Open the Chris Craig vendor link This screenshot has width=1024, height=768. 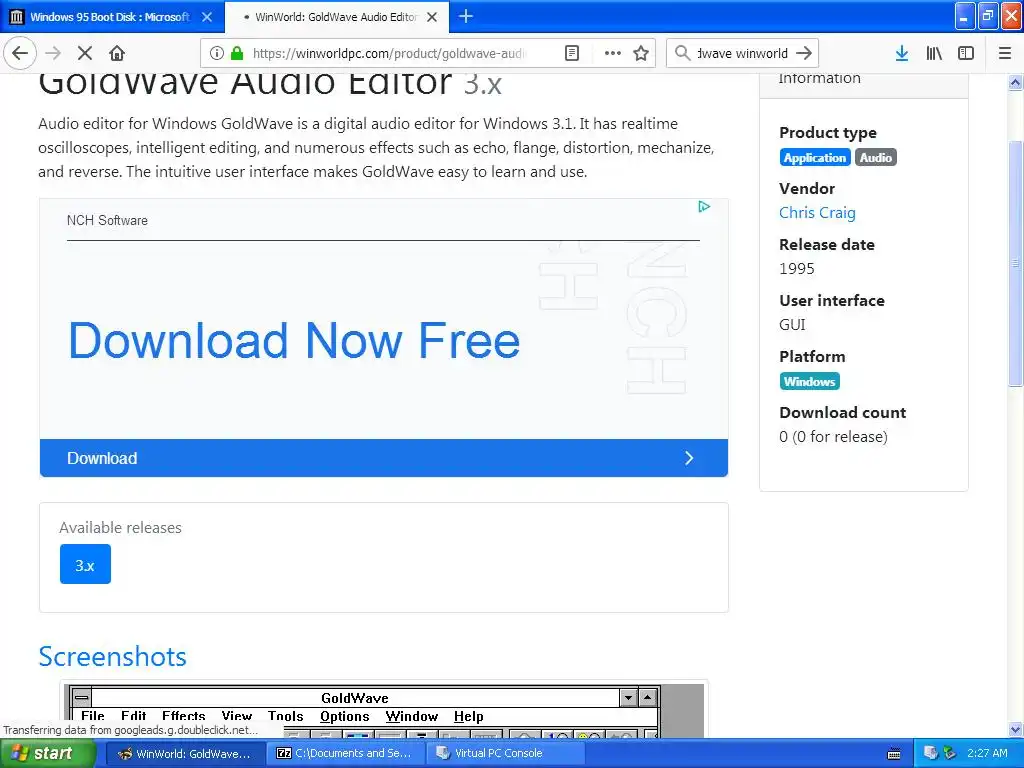tap(817, 213)
